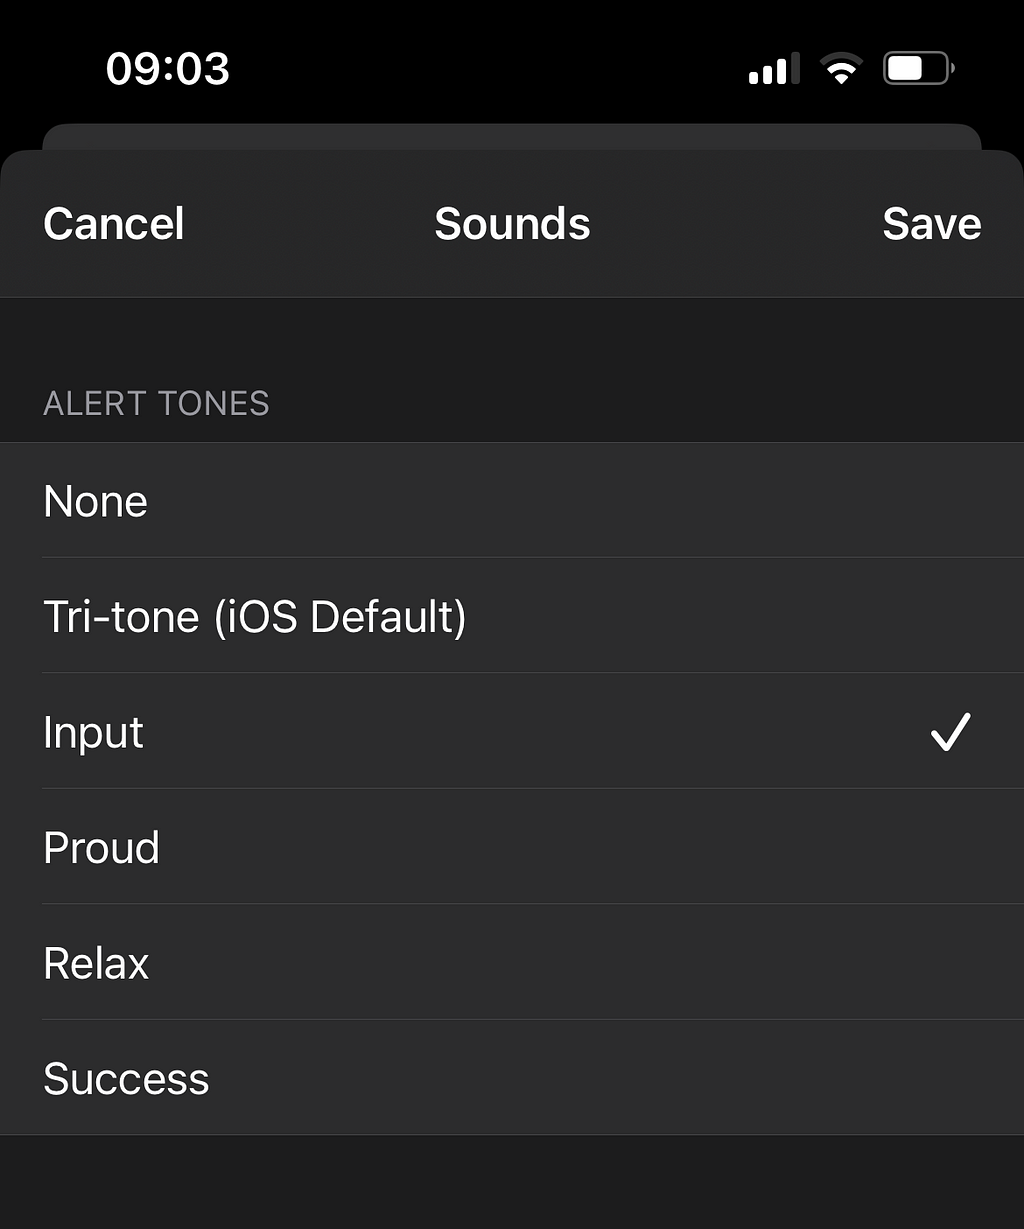The width and height of the screenshot is (1024, 1229).
Task: Pick the Proud alert tone
Action: tap(512, 846)
